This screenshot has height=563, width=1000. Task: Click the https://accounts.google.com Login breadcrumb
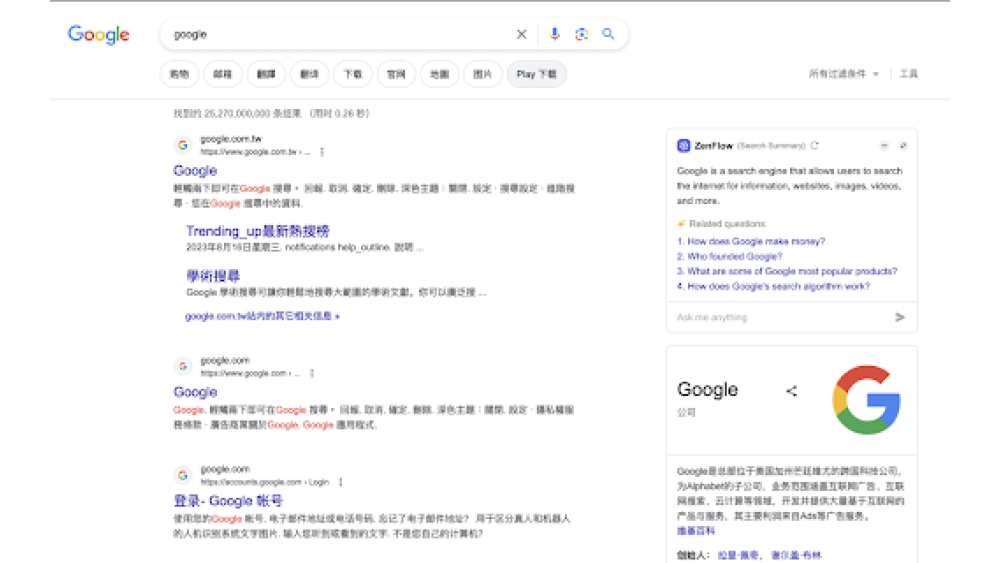(265, 482)
